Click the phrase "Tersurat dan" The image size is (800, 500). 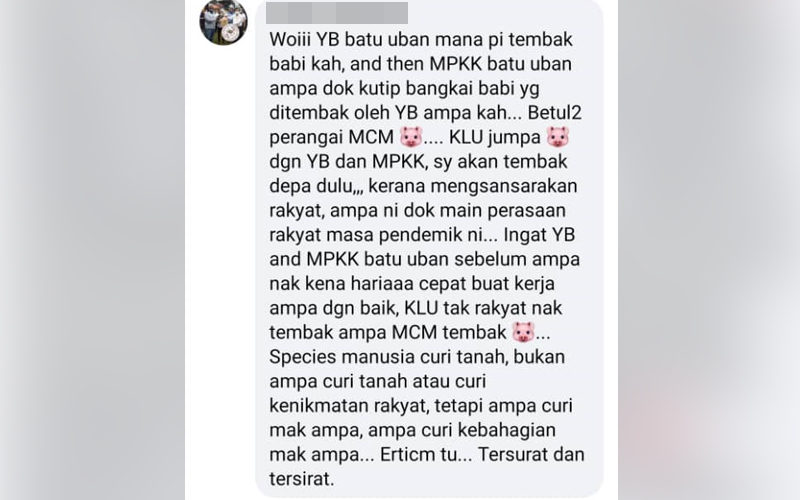point(531,455)
